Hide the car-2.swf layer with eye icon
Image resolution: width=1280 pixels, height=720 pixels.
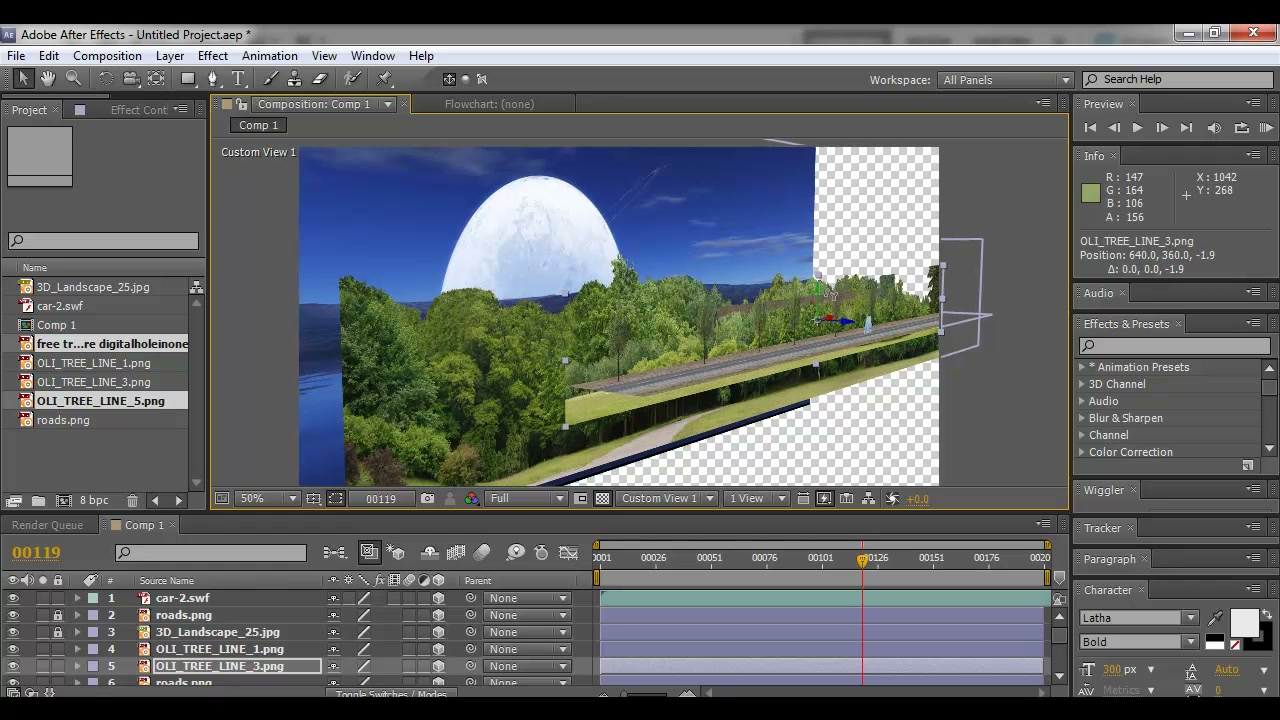tap(13, 598)
